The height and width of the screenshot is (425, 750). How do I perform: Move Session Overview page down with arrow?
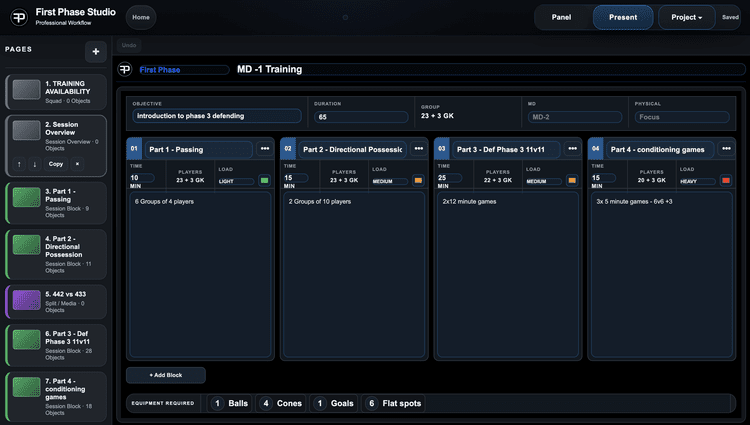point(34,164)
